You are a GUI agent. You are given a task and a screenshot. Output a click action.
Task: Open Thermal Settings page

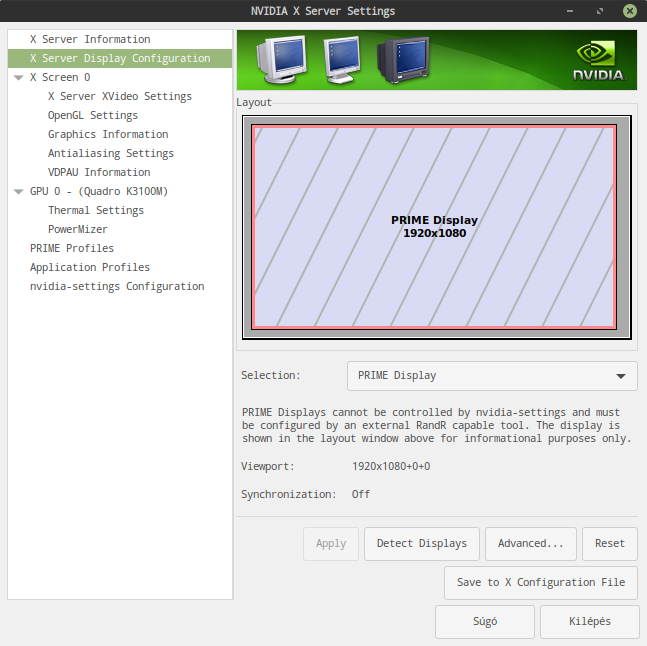120,210
